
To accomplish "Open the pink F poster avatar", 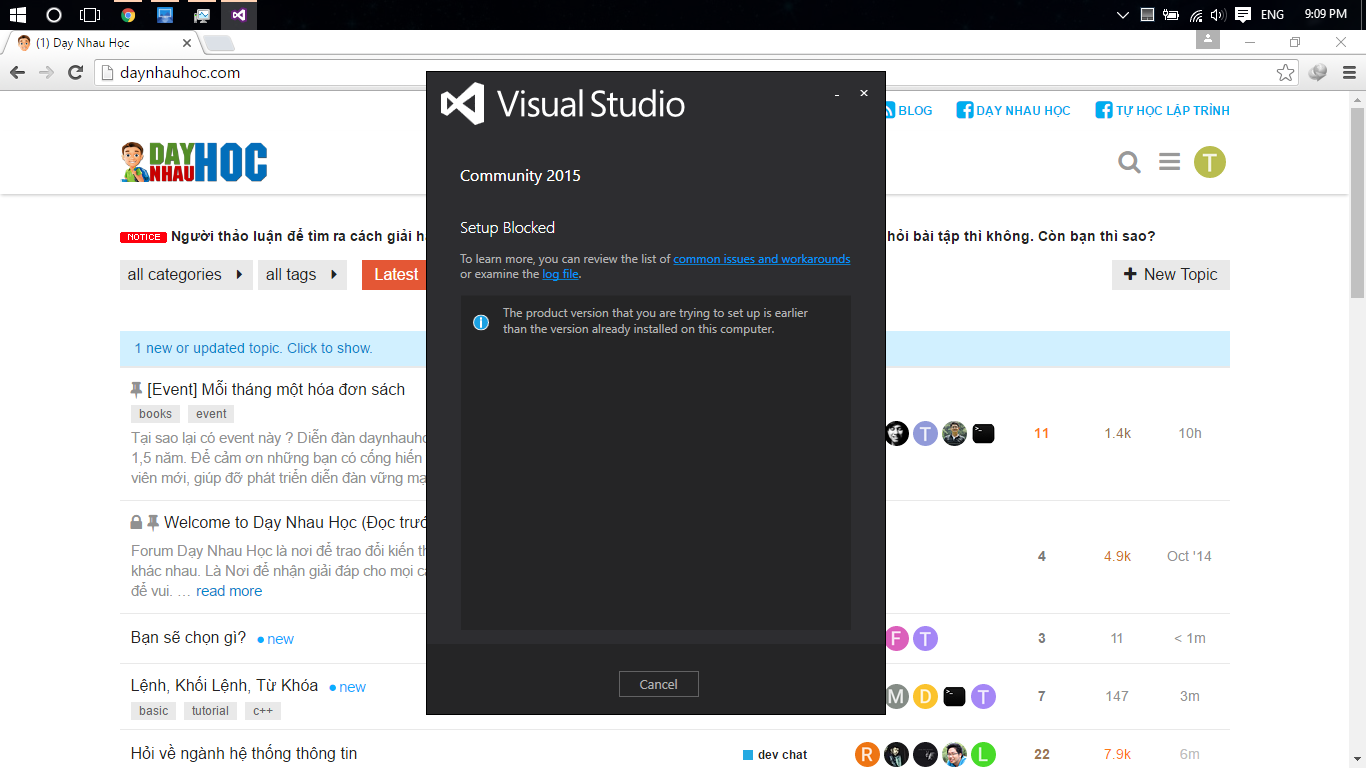I will (x=896, y=639).
